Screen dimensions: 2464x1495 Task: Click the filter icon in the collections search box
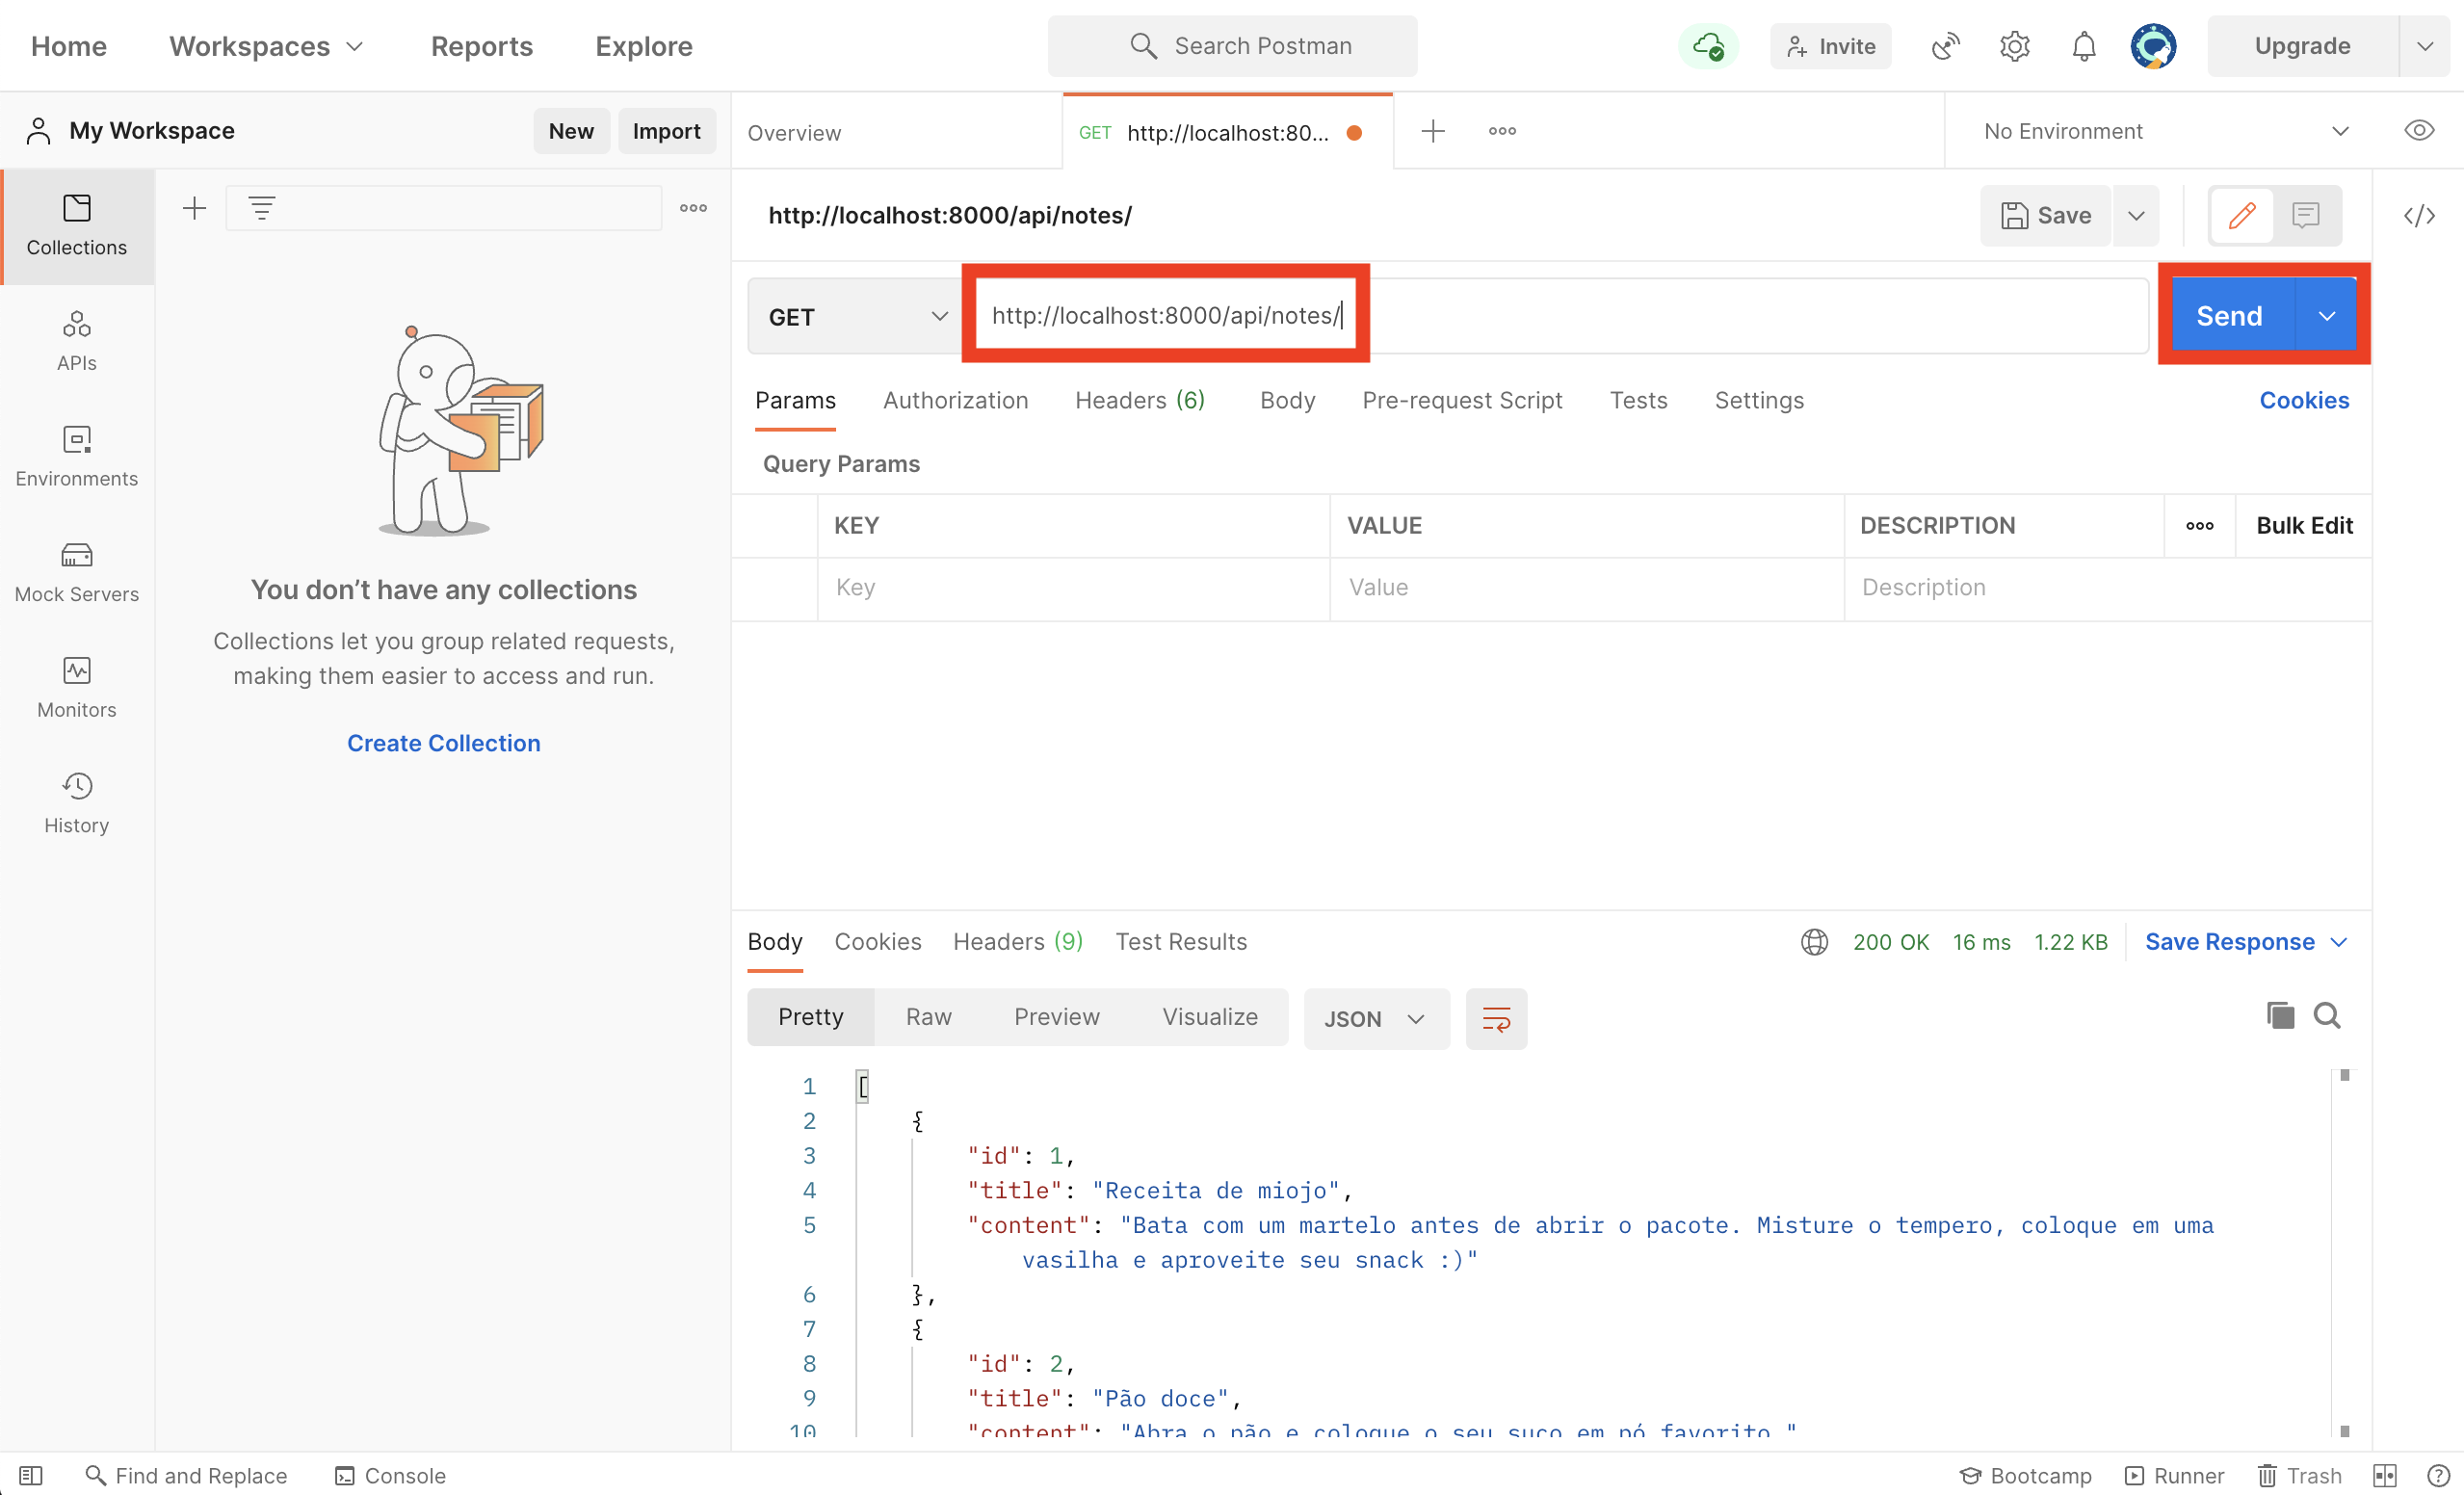pyautogui.click(x=262, y=208)
